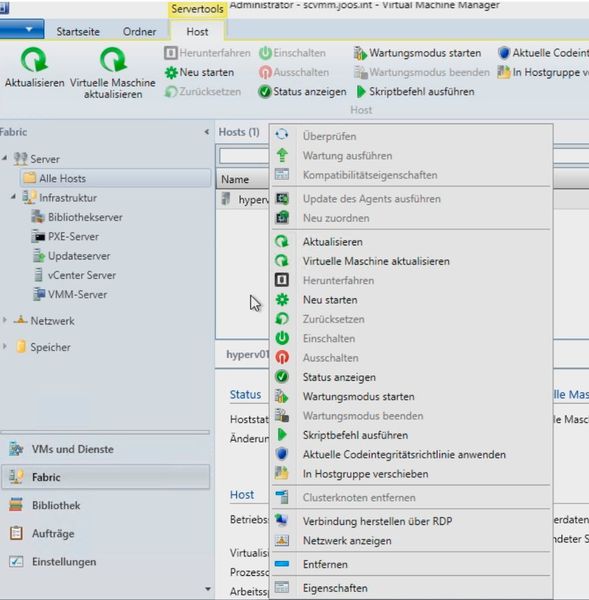Click Status anzeigen checkmark in context menu
This screenshot has width=589, height=600.
[x=282, y=377]
